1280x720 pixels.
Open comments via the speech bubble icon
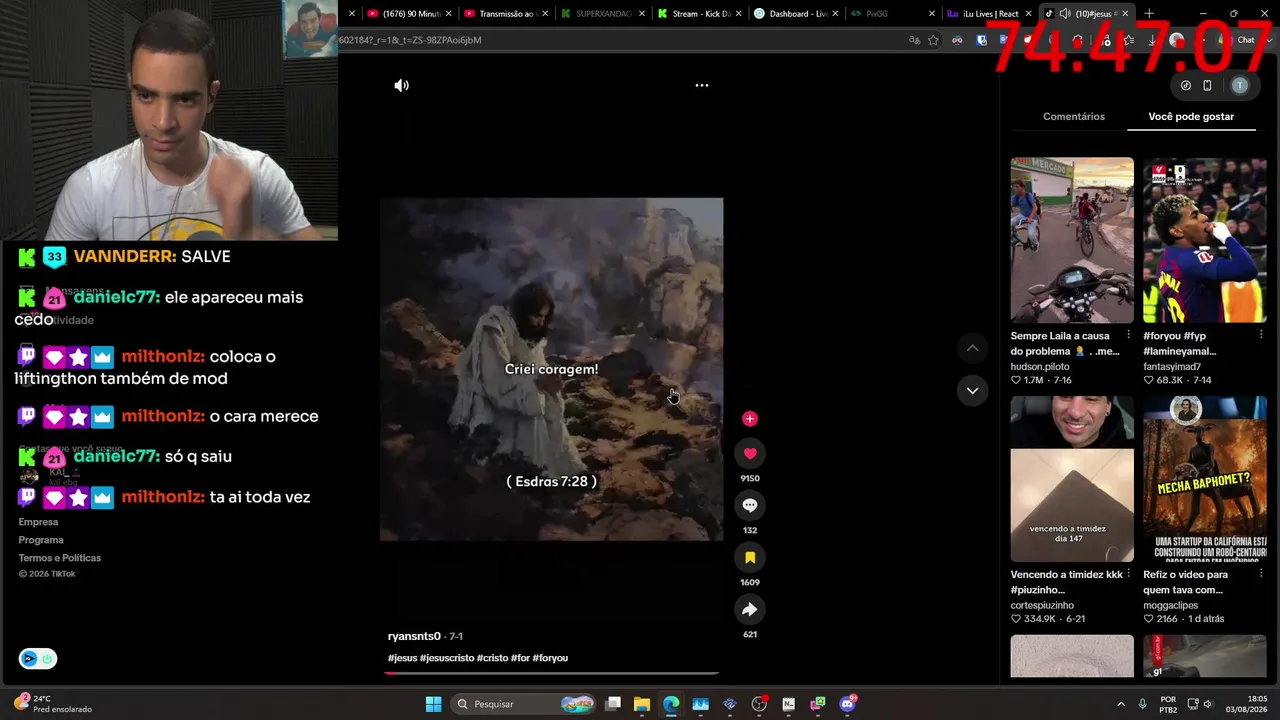[750, 506]
